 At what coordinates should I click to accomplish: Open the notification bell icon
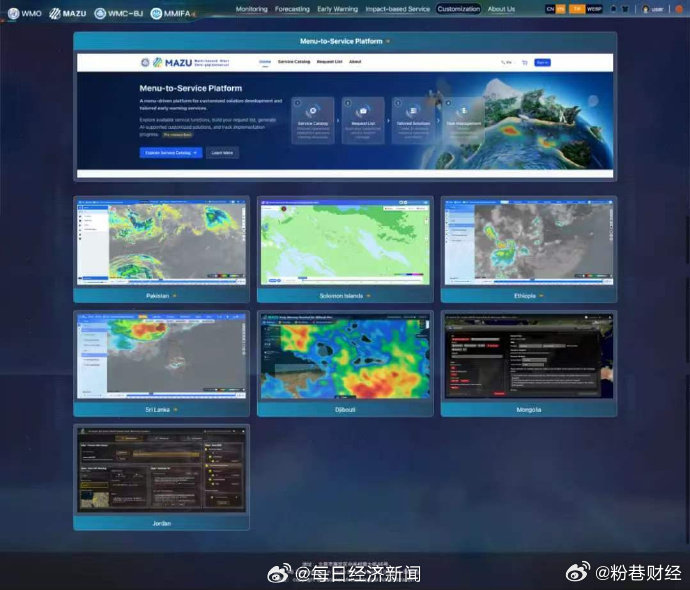(613, 9)
